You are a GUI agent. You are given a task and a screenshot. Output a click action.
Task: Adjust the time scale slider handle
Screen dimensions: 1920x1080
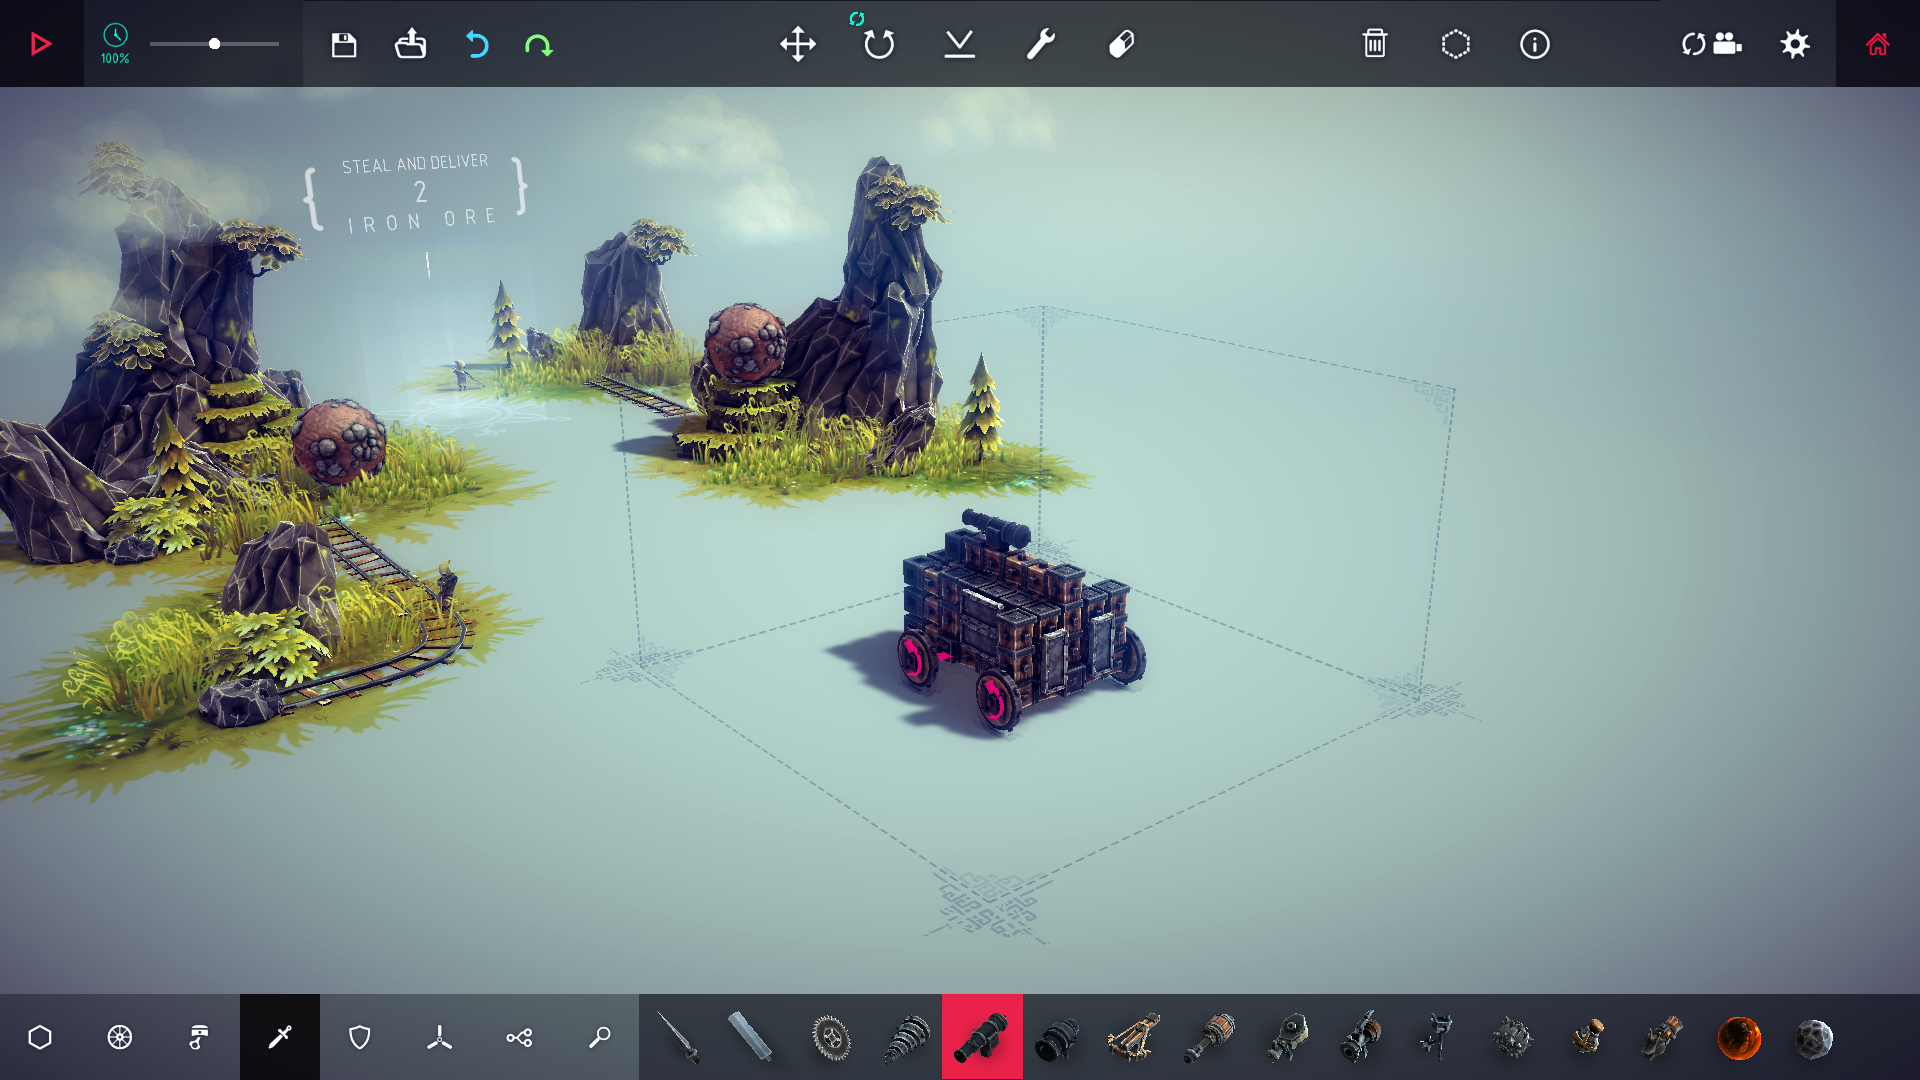point(214,44)
